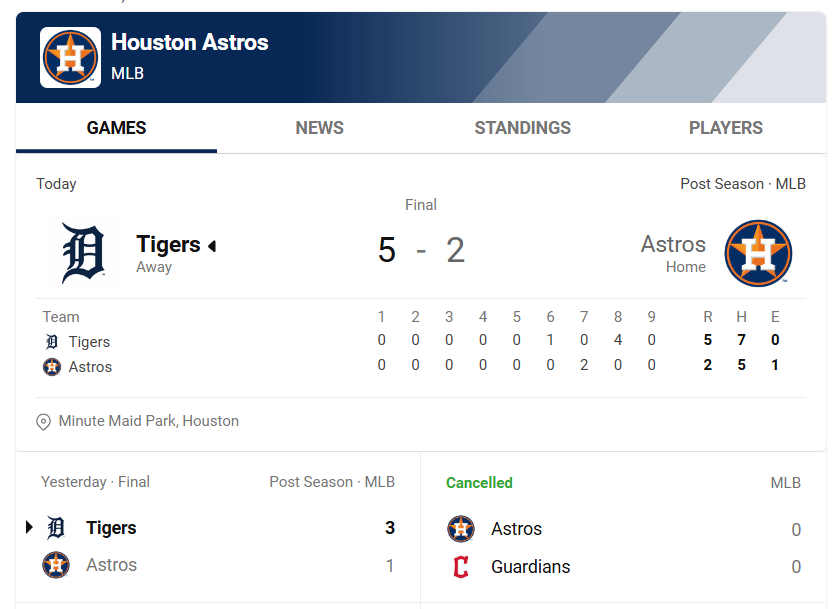
Task: Select the GAMES tab
Action: click(x=116, y=128)
